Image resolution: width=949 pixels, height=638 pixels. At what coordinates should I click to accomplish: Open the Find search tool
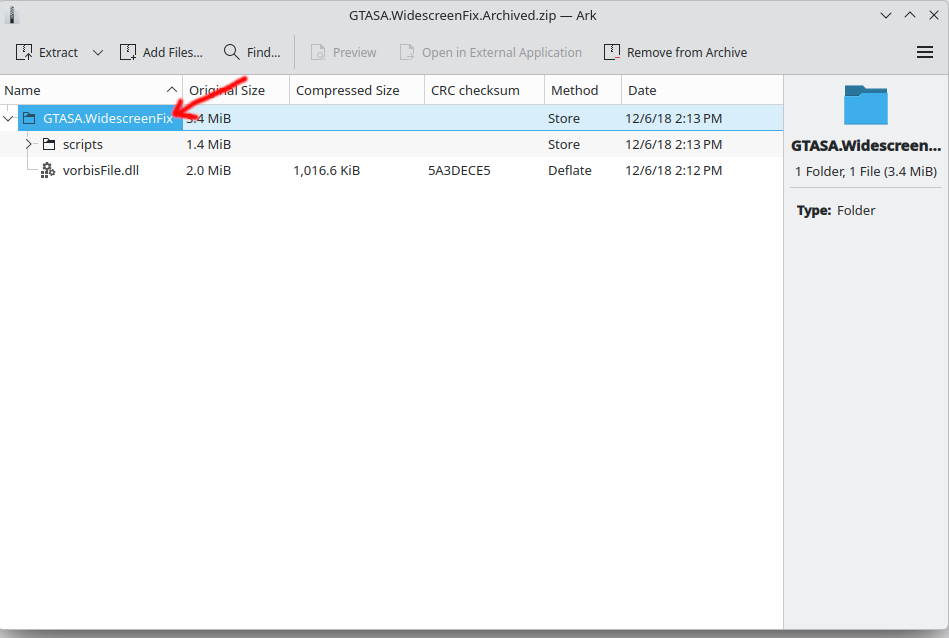252,53
